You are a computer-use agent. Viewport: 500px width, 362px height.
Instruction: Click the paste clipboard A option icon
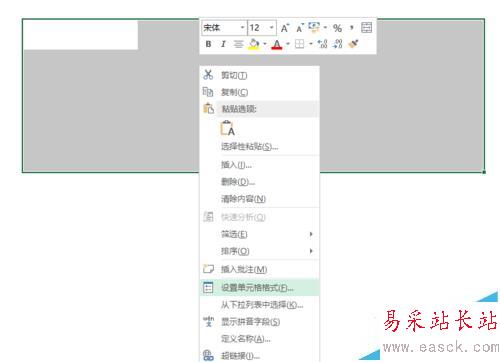pyautogui.click(x=228, y=128)
